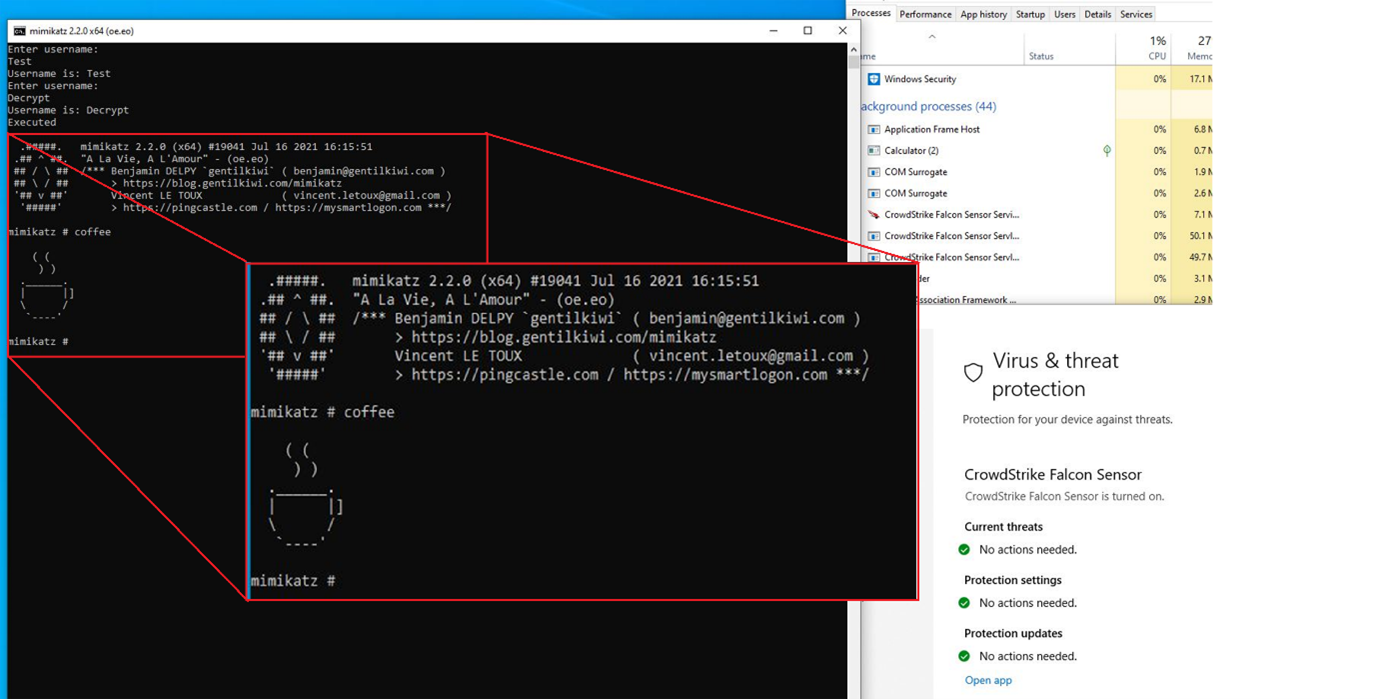Click 'Protection for your device against threats.' text
The image size is (1377, 699).
coord(1067,420)
